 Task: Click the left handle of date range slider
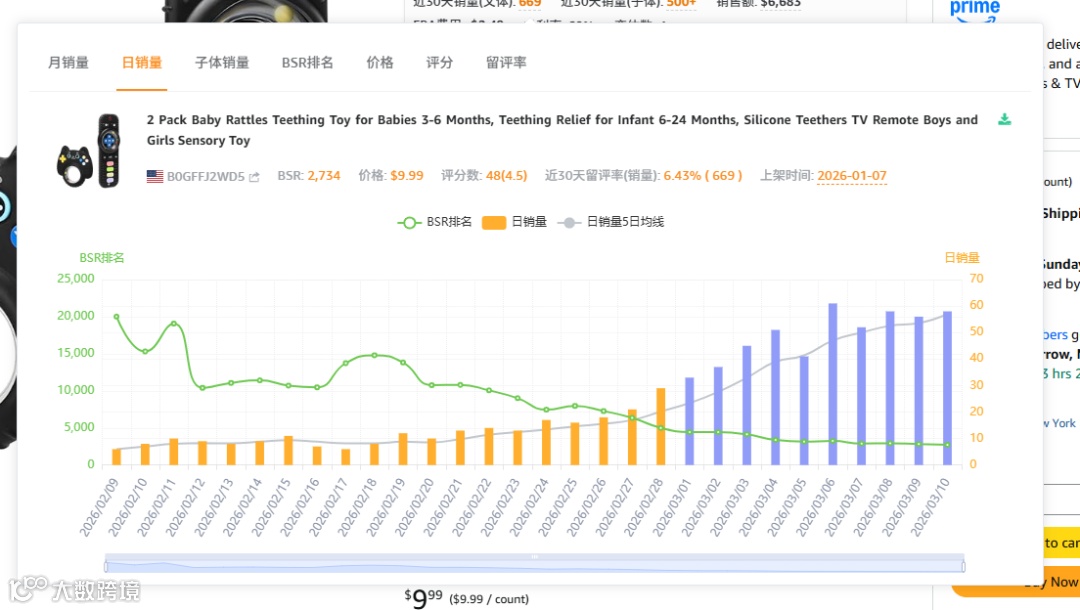106,567
